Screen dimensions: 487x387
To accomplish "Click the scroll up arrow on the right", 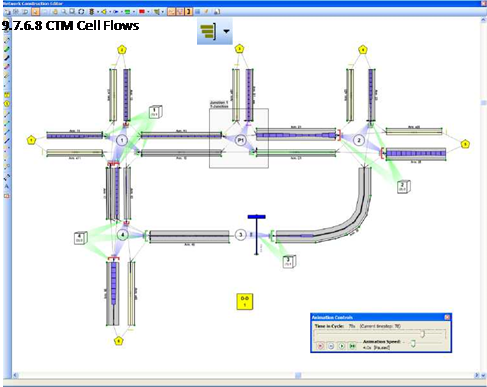I will (483, 20).
